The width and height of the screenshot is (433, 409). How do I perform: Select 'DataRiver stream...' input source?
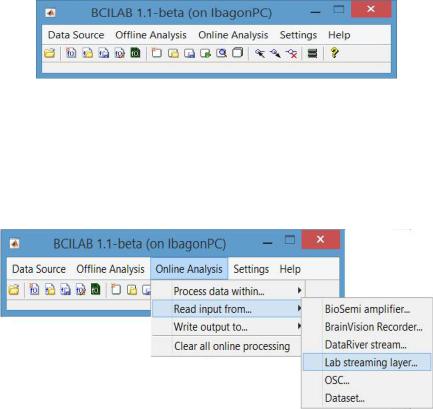tap(367, 345)
